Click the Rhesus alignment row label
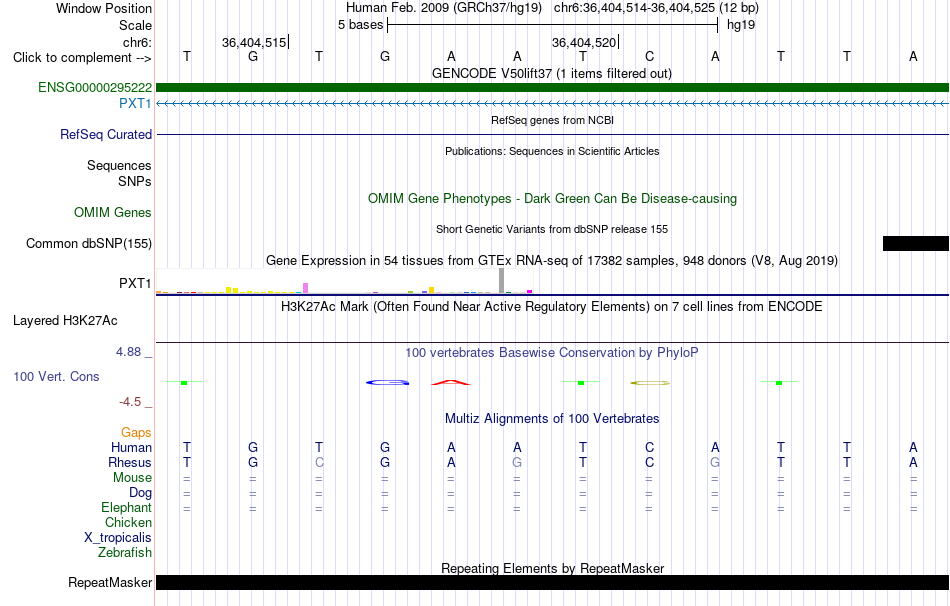The image size is (950, 606). (x=130, y=462)
